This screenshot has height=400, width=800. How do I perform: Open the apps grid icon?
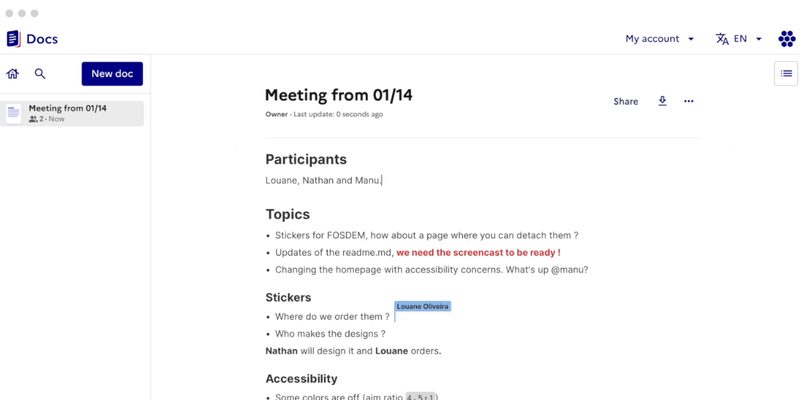pos(786,39)
